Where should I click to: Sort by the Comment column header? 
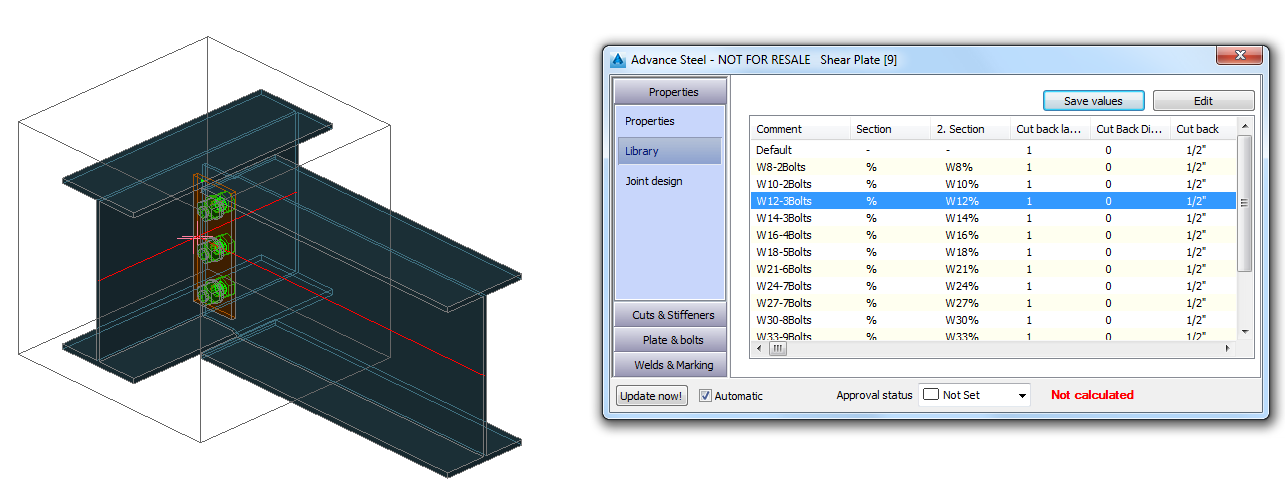coord(800,129)
